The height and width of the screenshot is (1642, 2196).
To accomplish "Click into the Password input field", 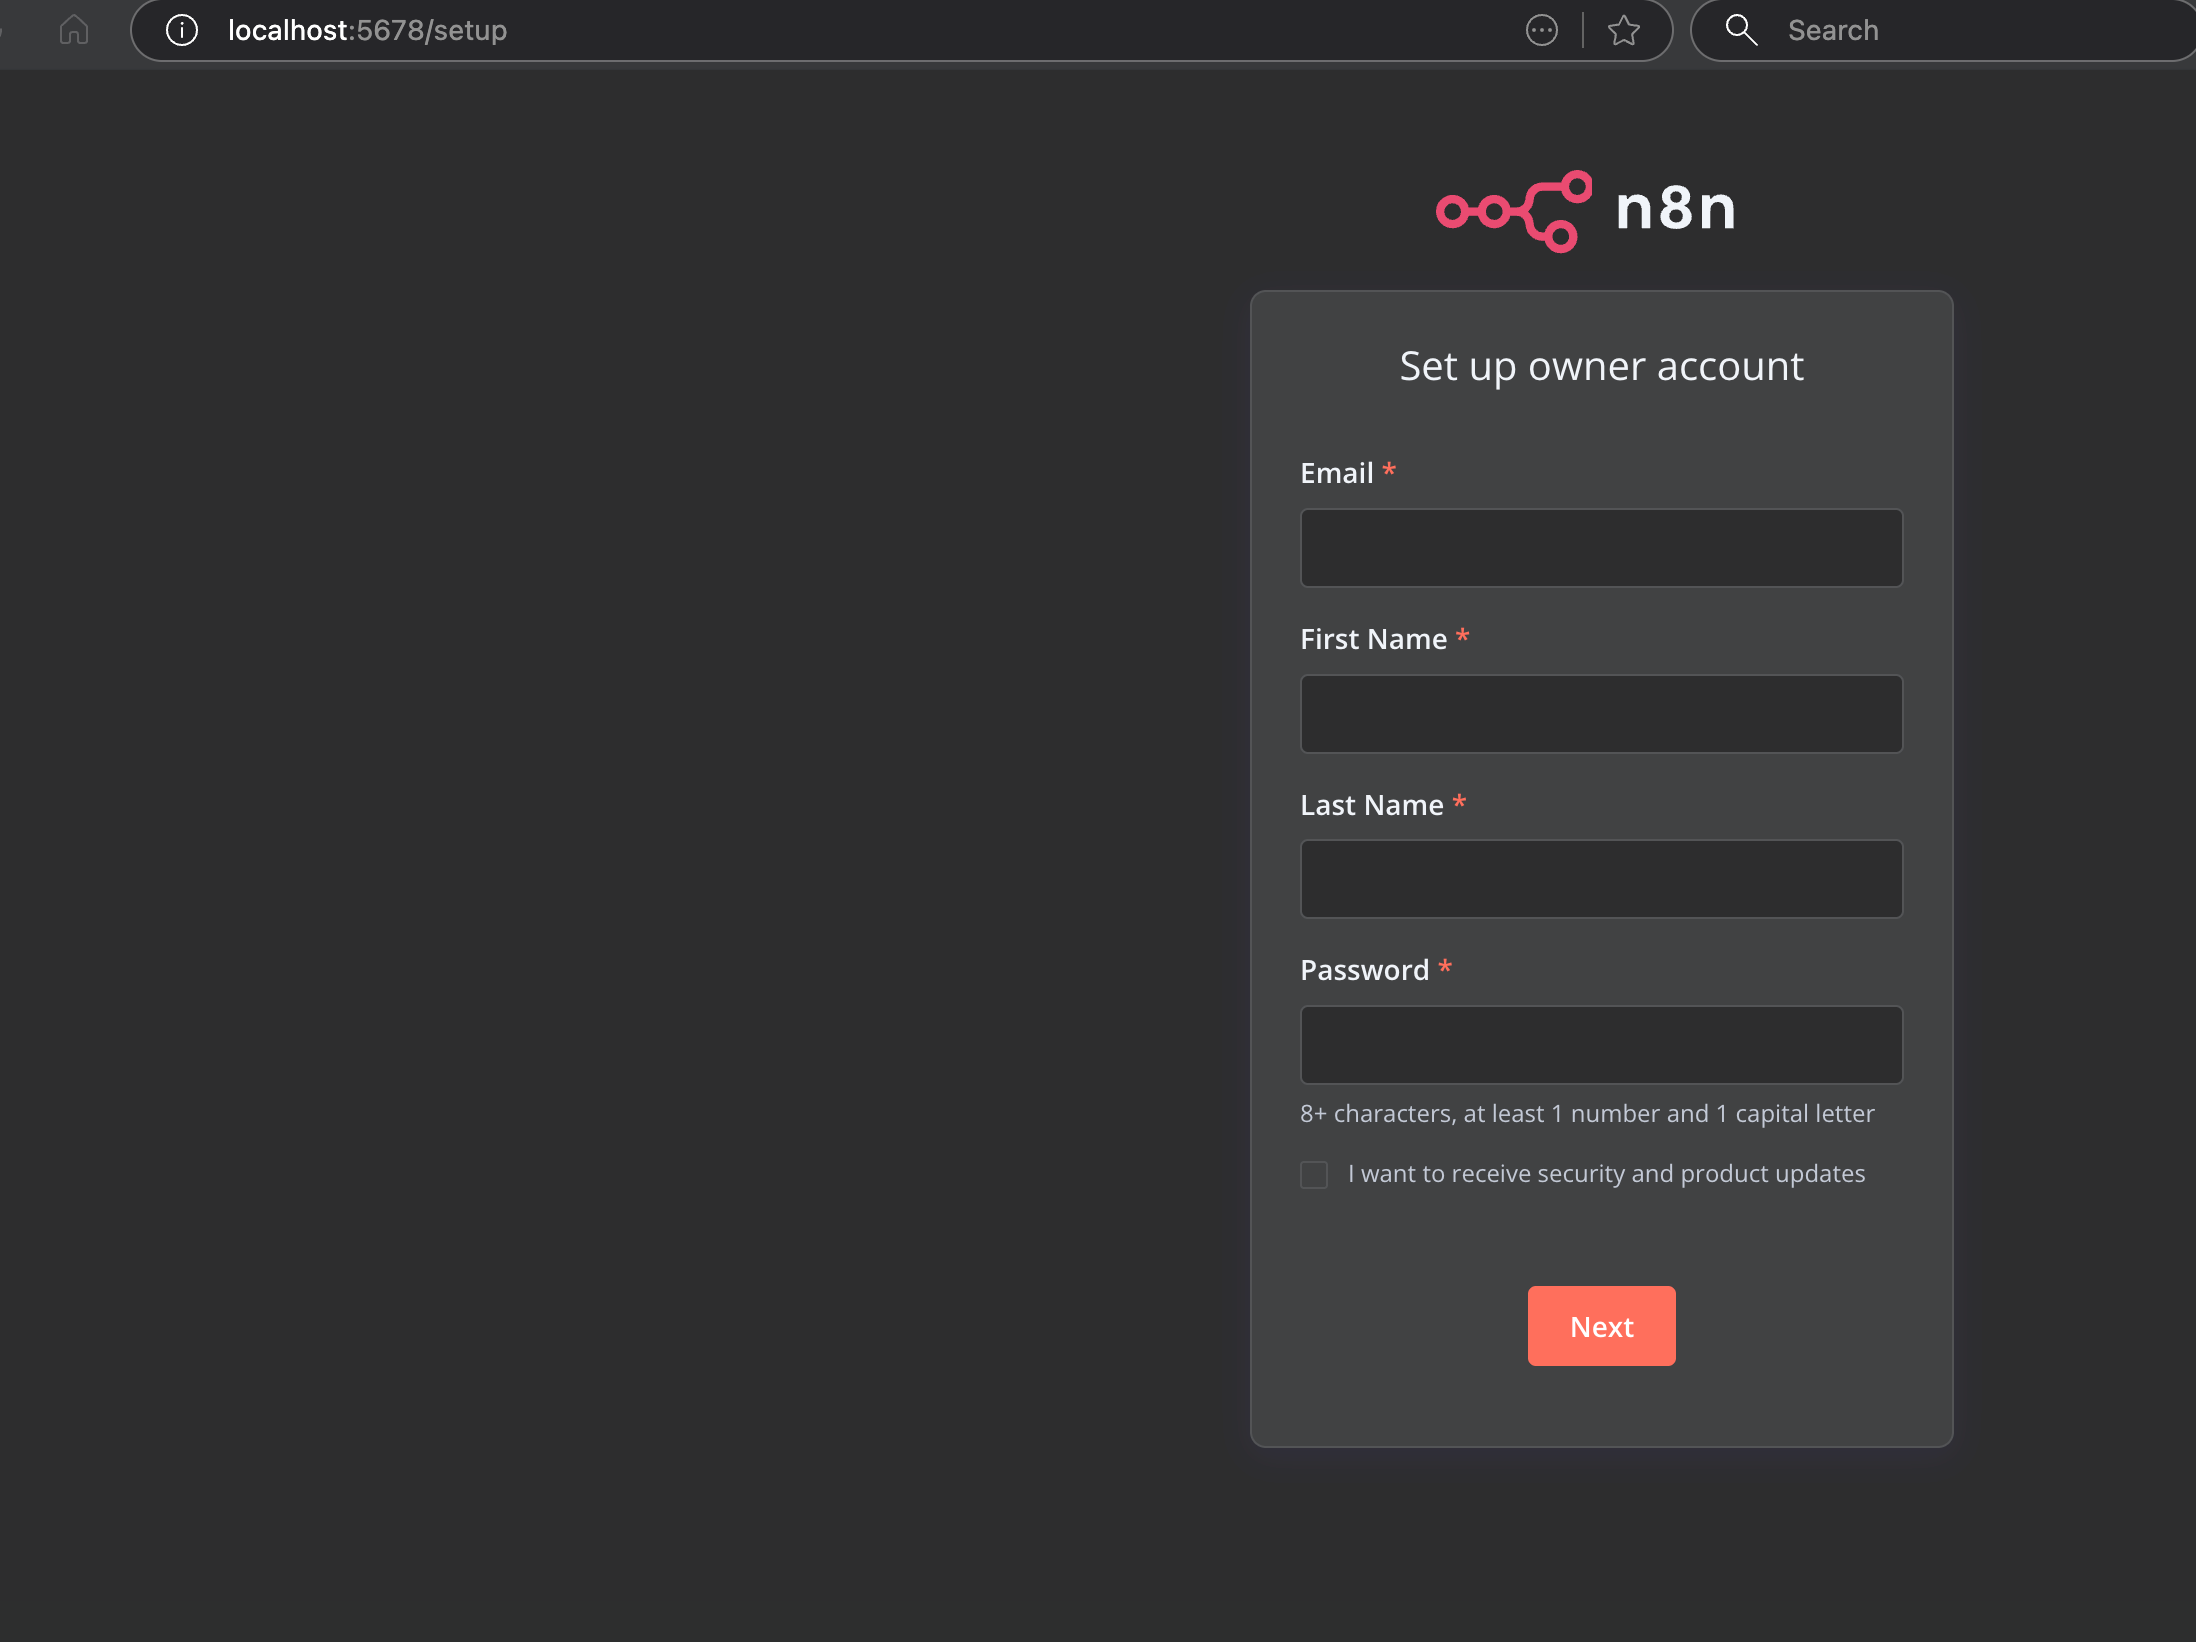I will [x=1601, y=1045].
